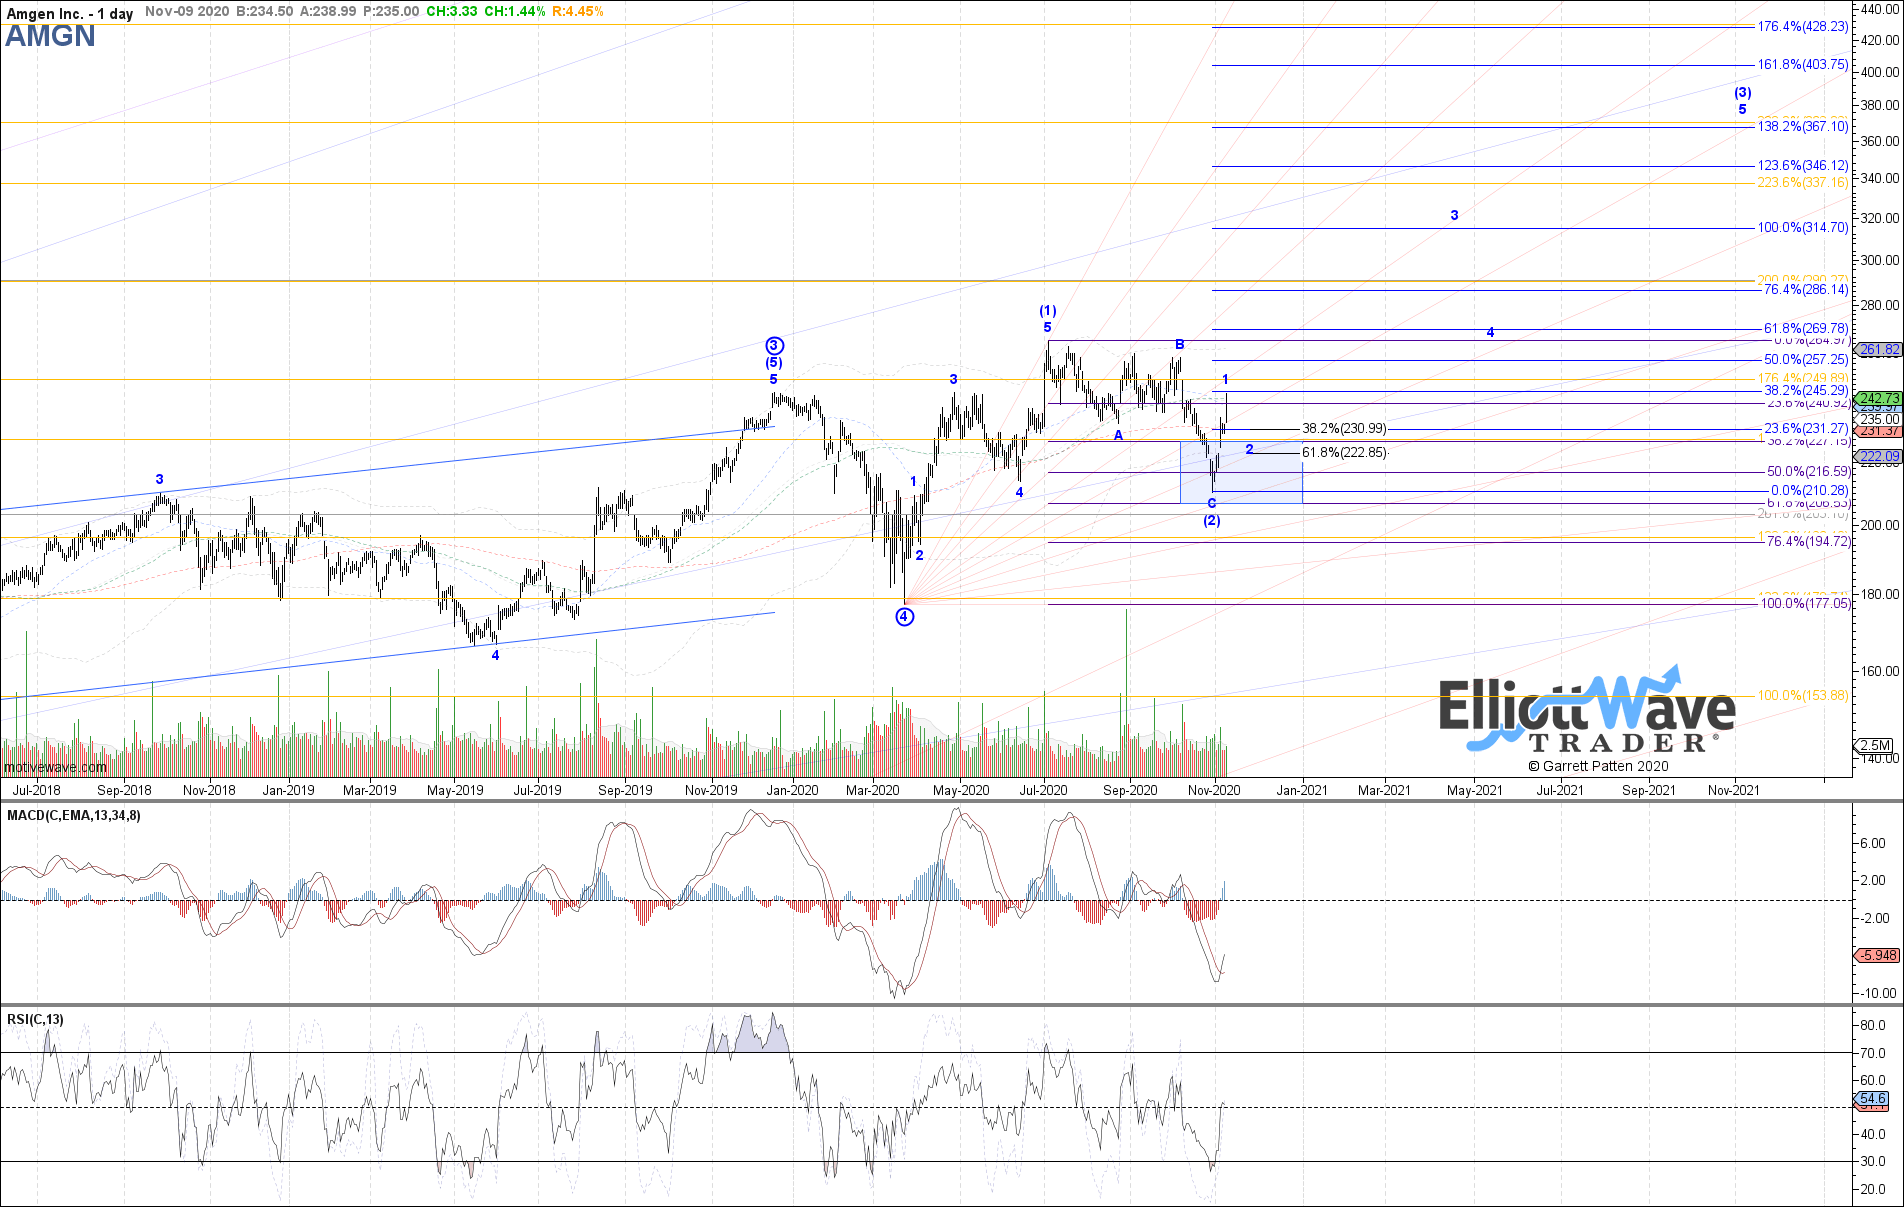Click the 160.00 price axis label
1904x1207 pixels.
[1880, 671]
